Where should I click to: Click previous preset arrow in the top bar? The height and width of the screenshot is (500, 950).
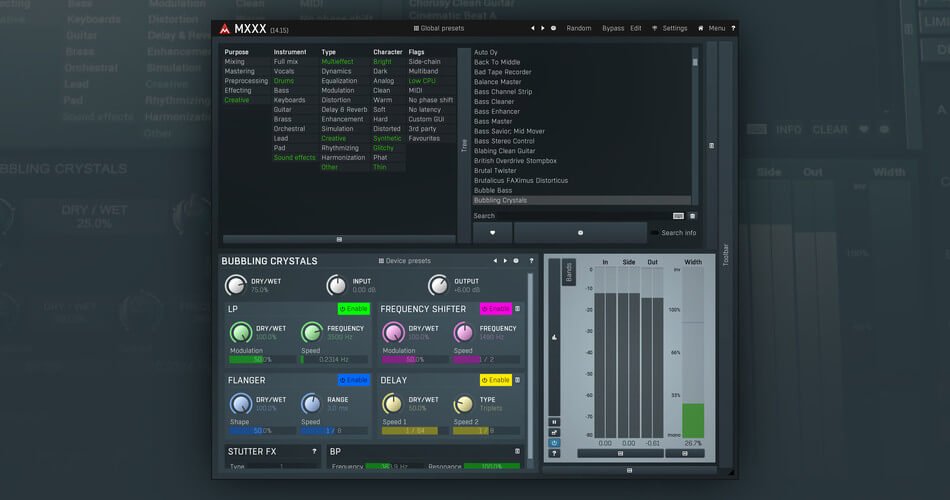(x=532, y=28)
